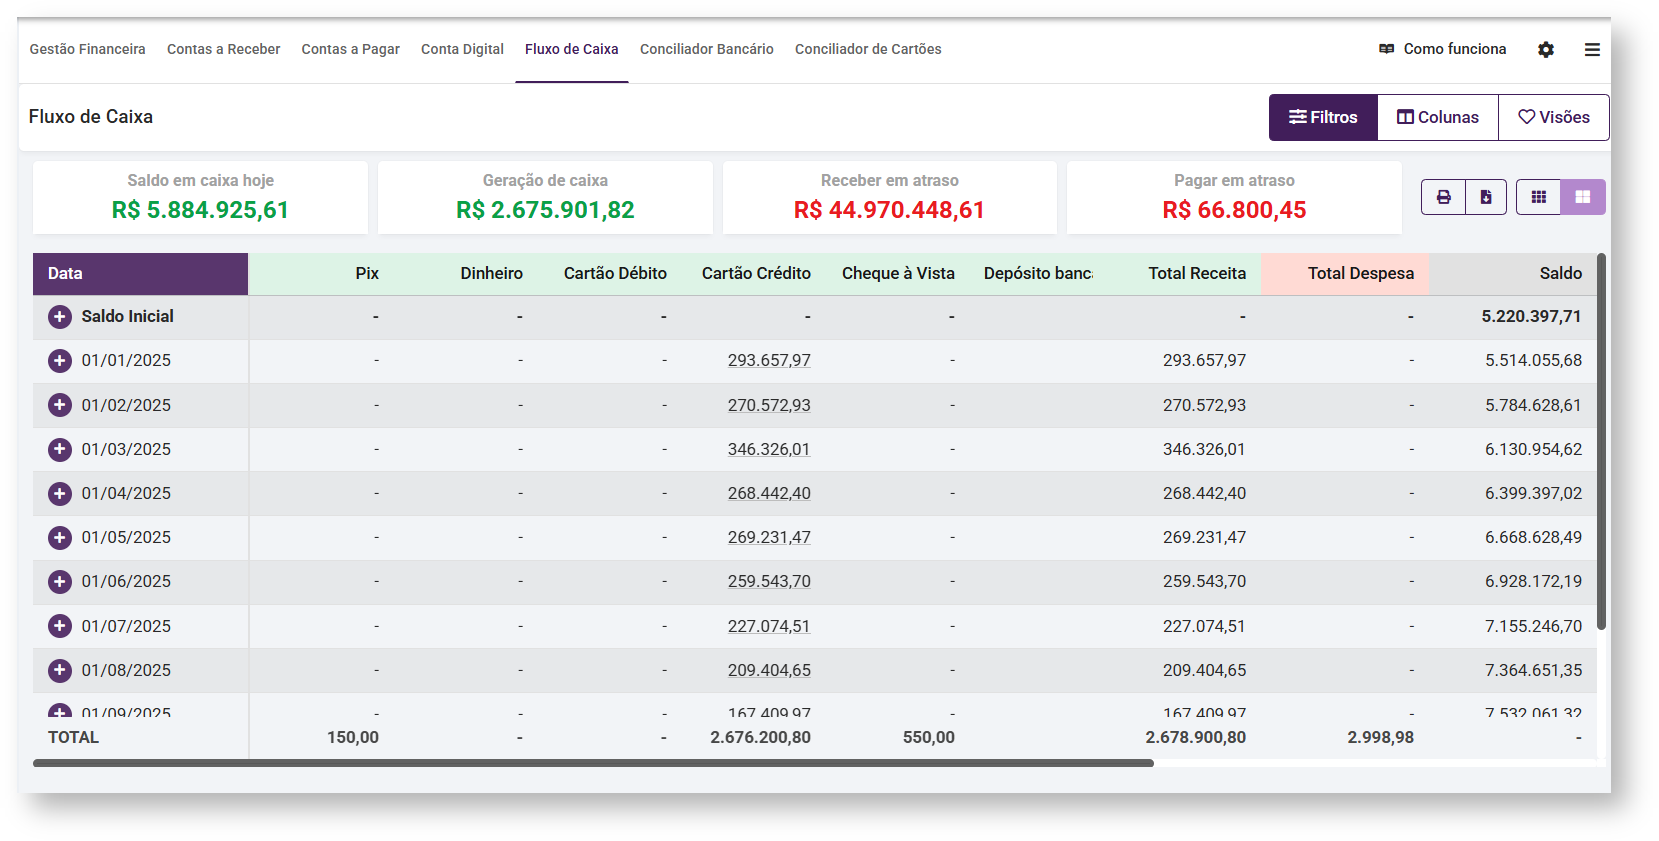Open Cartão Crédito value 293.657,97 link
The height and width of the screenshot is (841, 1659).
click(x=769, y=361)
